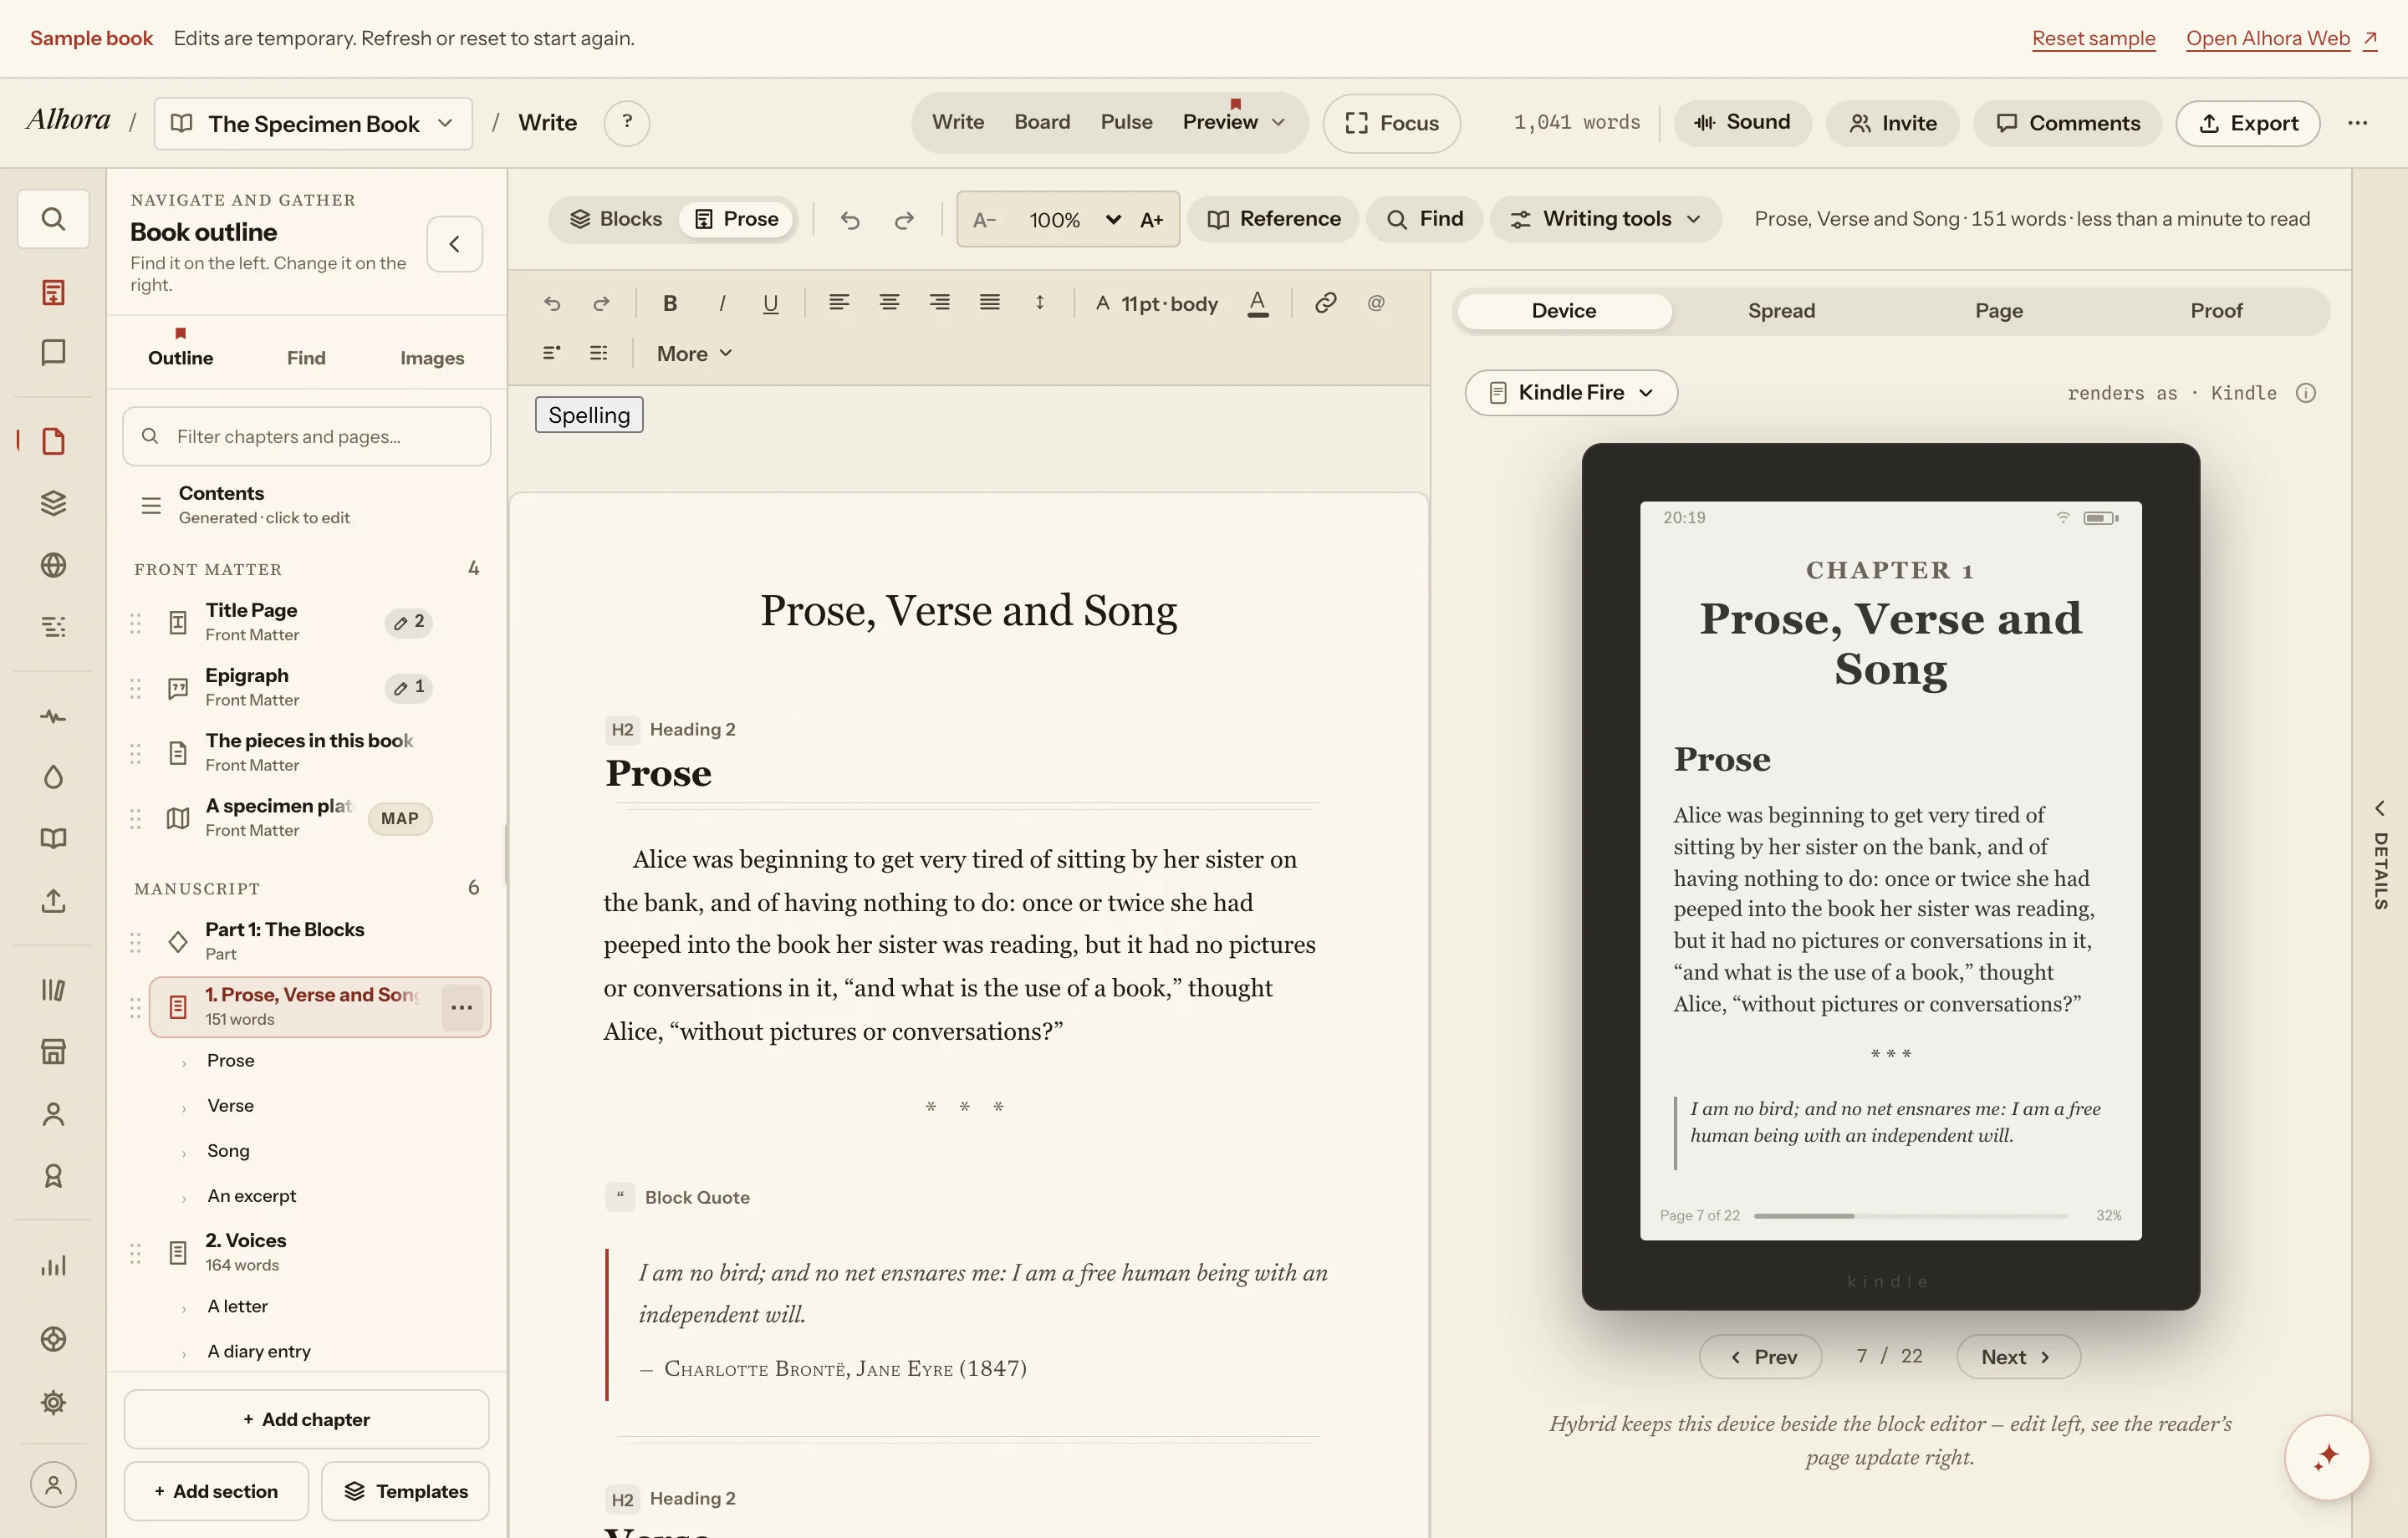Click the Filter chapters and pages field
This screenshot has width=2408, height=1538.
click(306, 436)
